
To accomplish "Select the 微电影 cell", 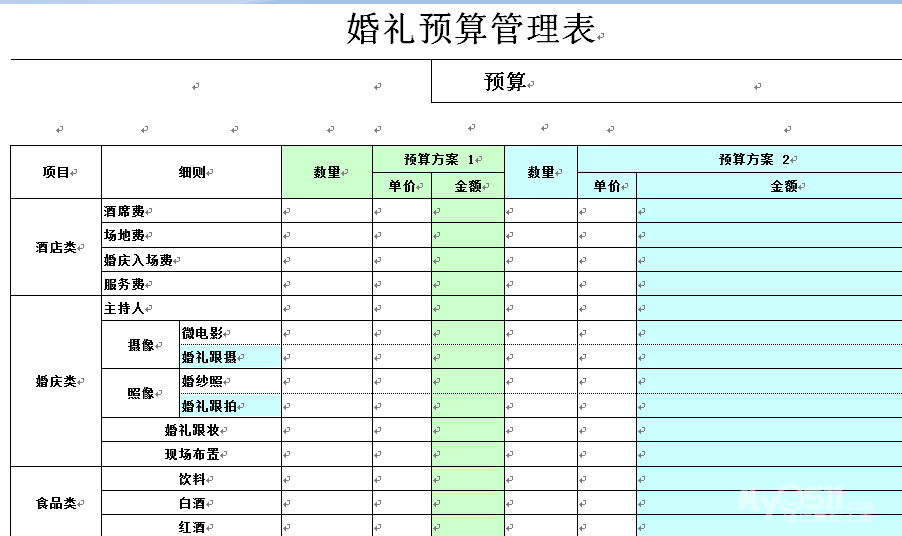I will pos(202,332).
